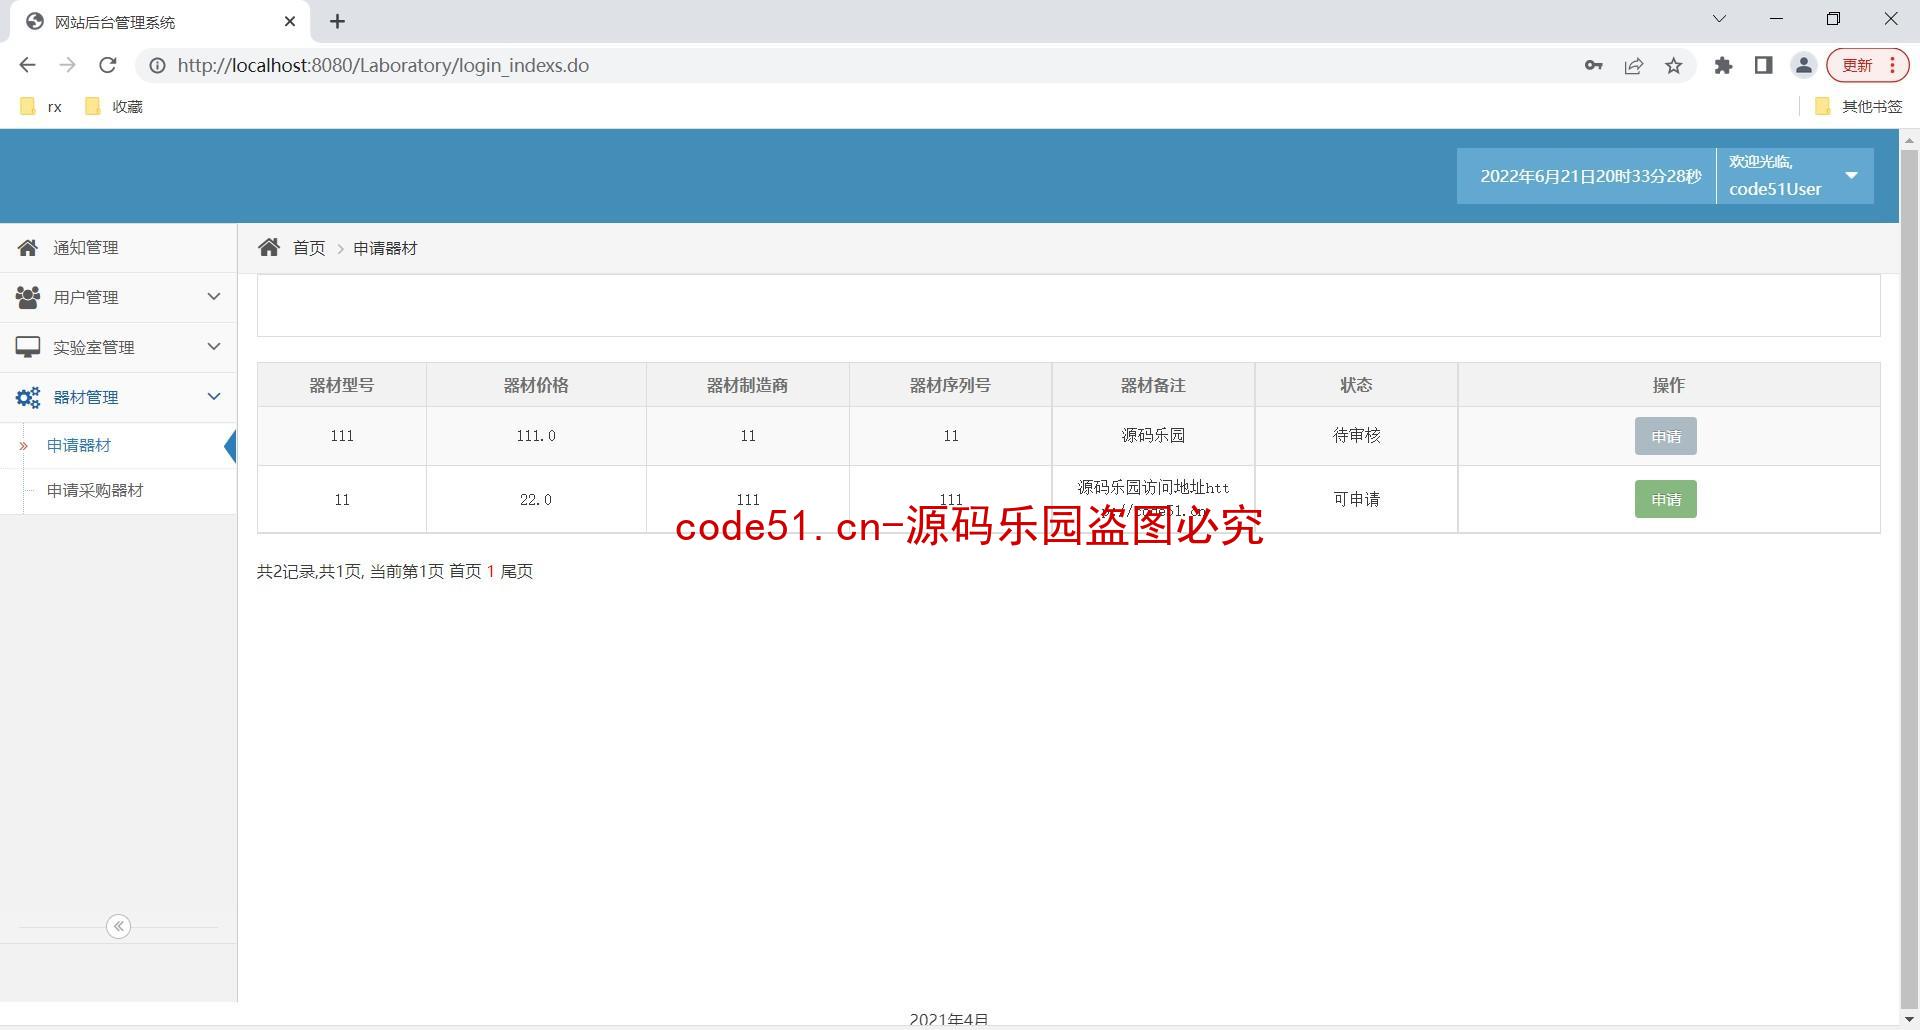Click the 器材制造商 column header
The height and width of the screenshot is (1030, 1920).
(748, 385)
